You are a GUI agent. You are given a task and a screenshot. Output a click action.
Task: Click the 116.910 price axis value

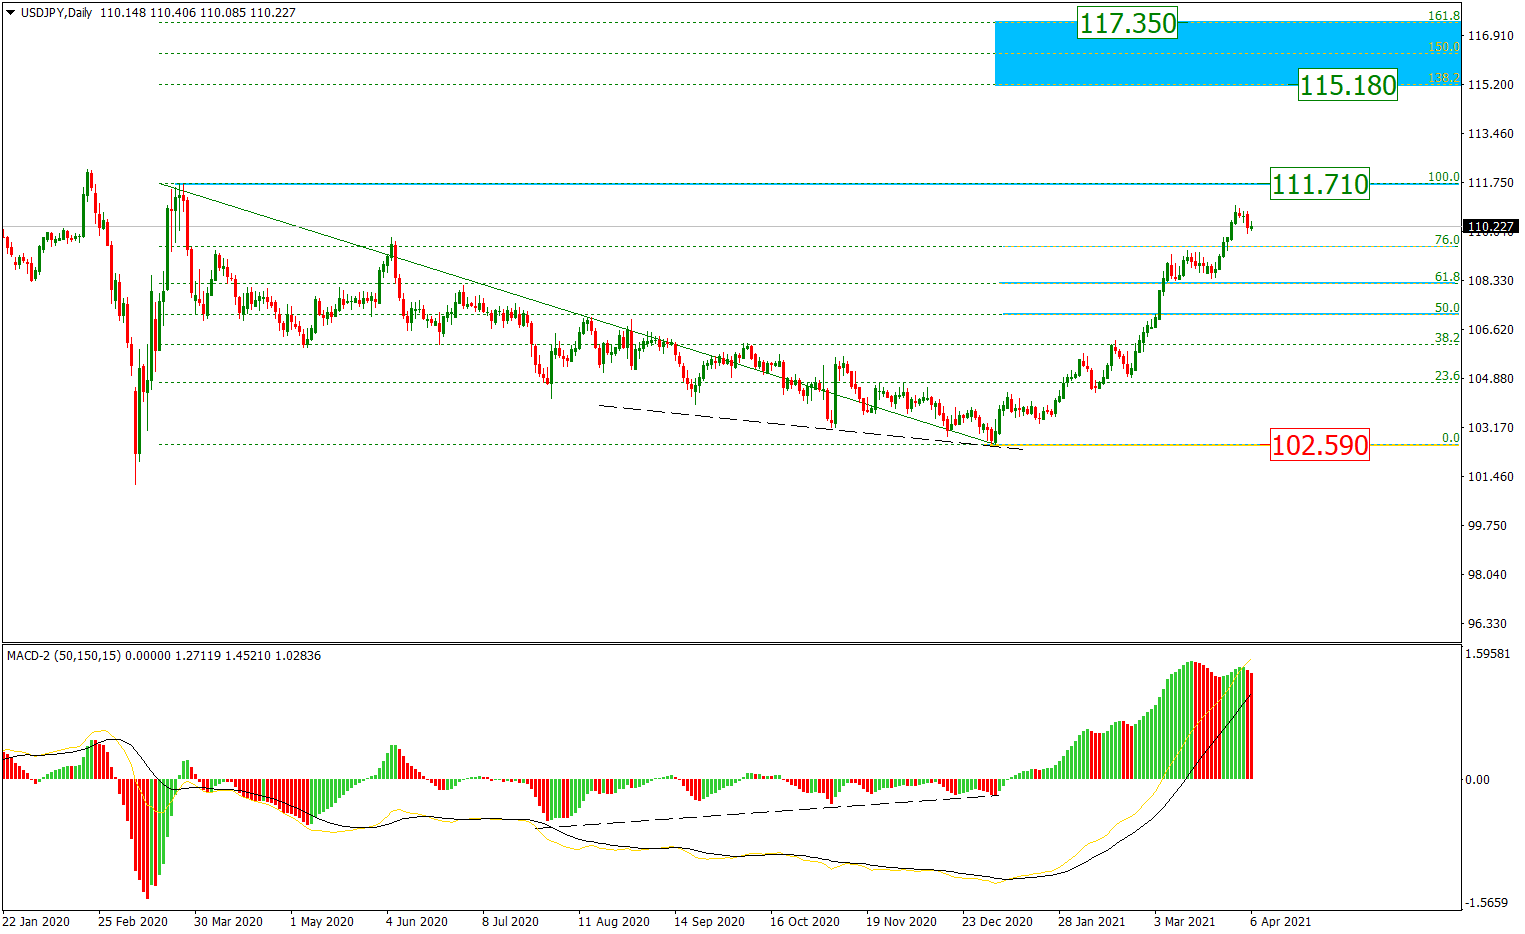pyautogui.click(x=1490, y=36)
